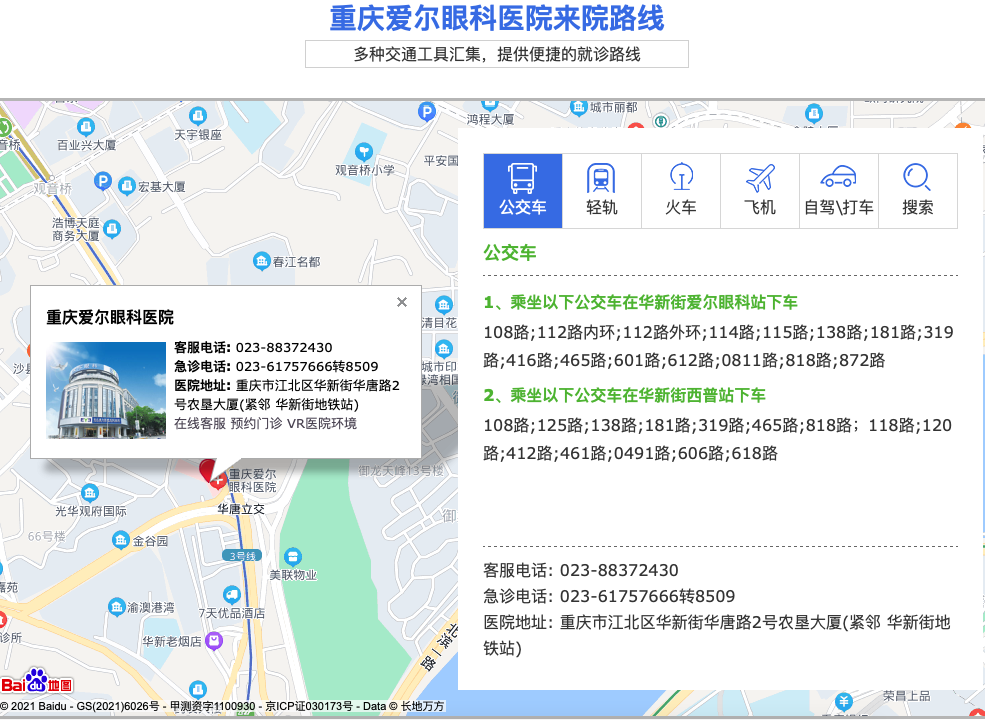The width and height of the screenshot is (985, 720).
Task: Click the 观音桥 map label
Action: point(53,188)
